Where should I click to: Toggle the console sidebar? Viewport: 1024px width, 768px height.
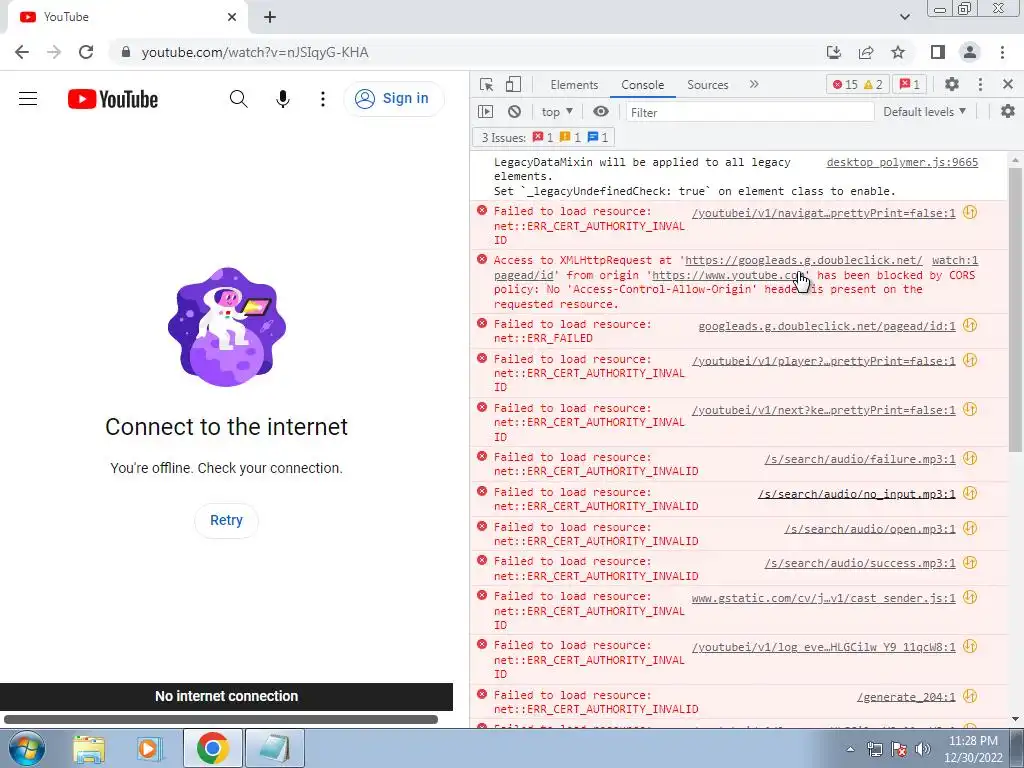pyautogui.click(x=485, y=112)
